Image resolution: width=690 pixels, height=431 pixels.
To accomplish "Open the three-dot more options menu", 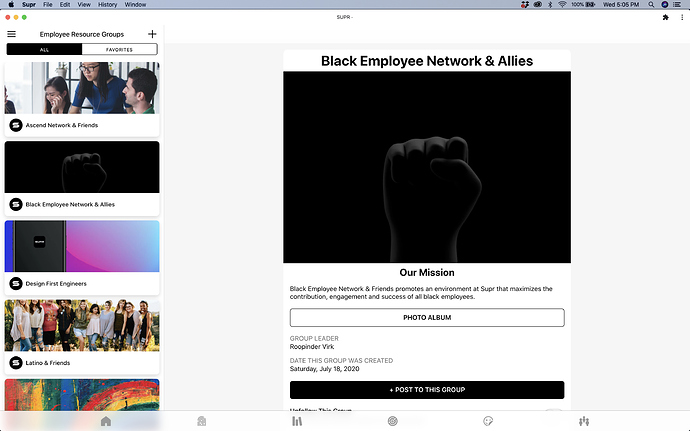I will coord(682,17).
